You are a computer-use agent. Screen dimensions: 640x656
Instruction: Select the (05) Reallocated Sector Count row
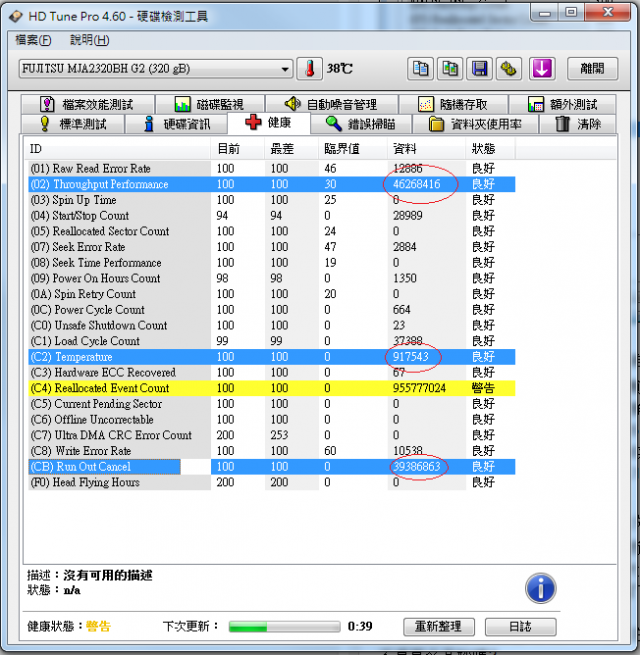[271, 231]
